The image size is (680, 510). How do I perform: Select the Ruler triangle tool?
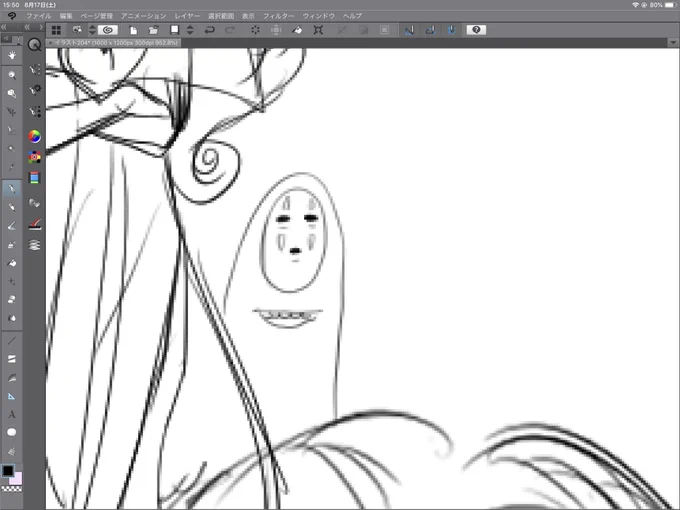pos(12,396)
